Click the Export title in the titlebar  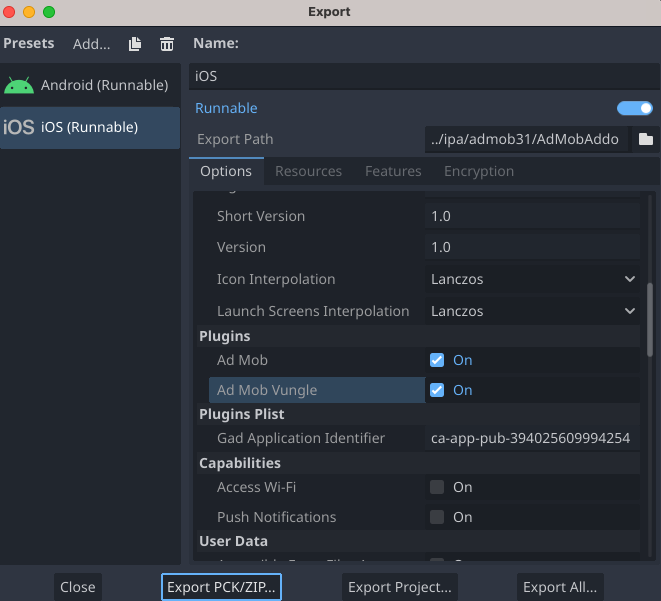coord(329,12)
